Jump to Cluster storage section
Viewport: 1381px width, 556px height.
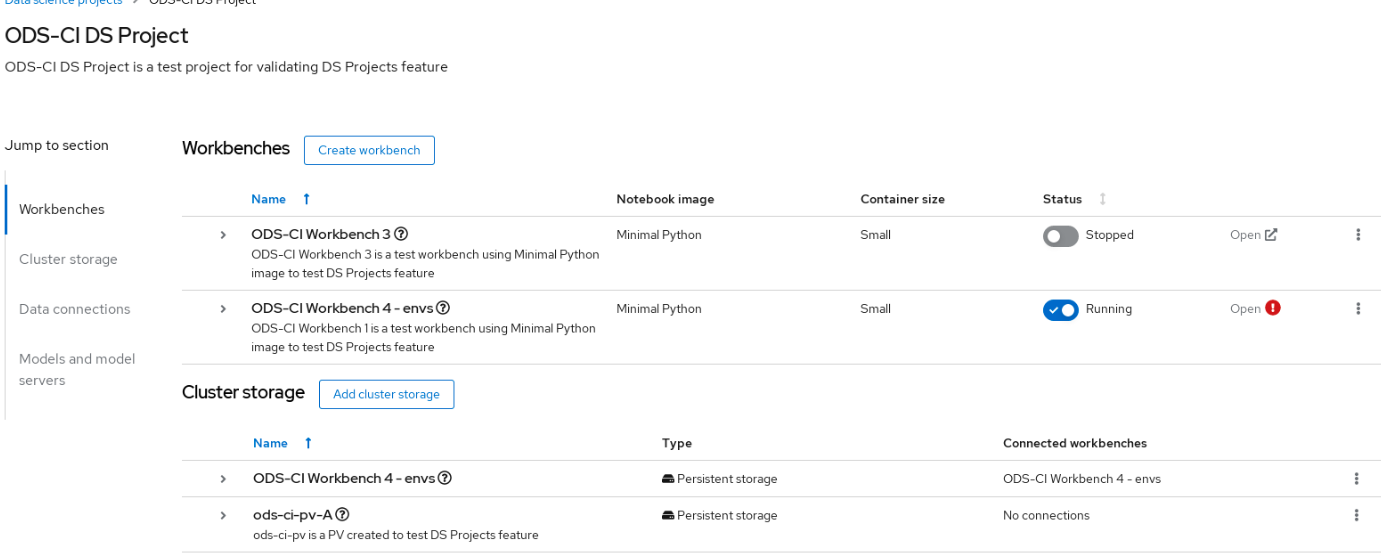point(68,259)
